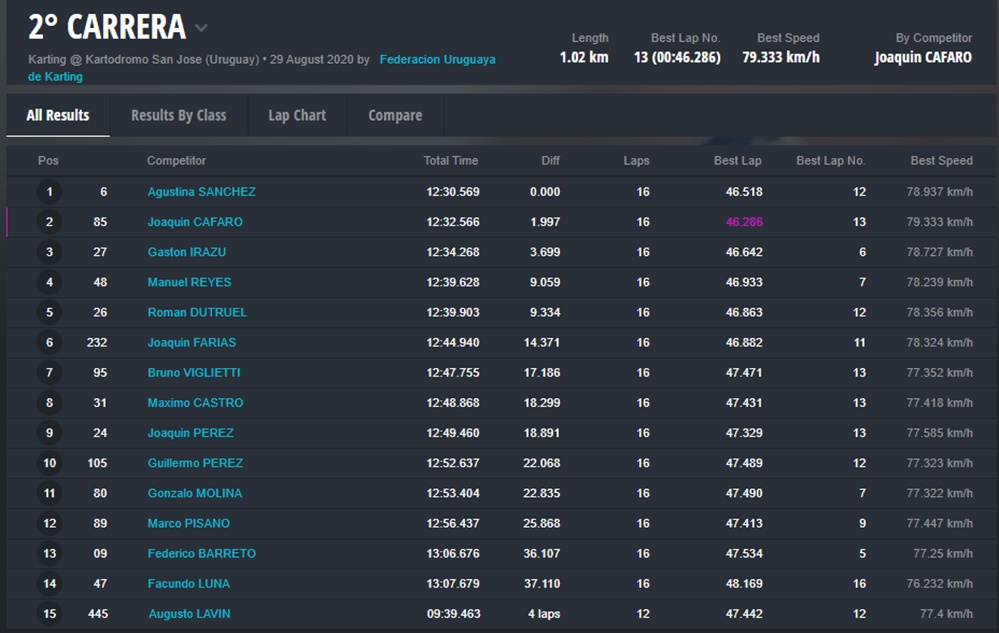Open the Federacion Uruguaya de Karting link
Viewport: 999px width, 633px height.
click(x=436, y=60)
